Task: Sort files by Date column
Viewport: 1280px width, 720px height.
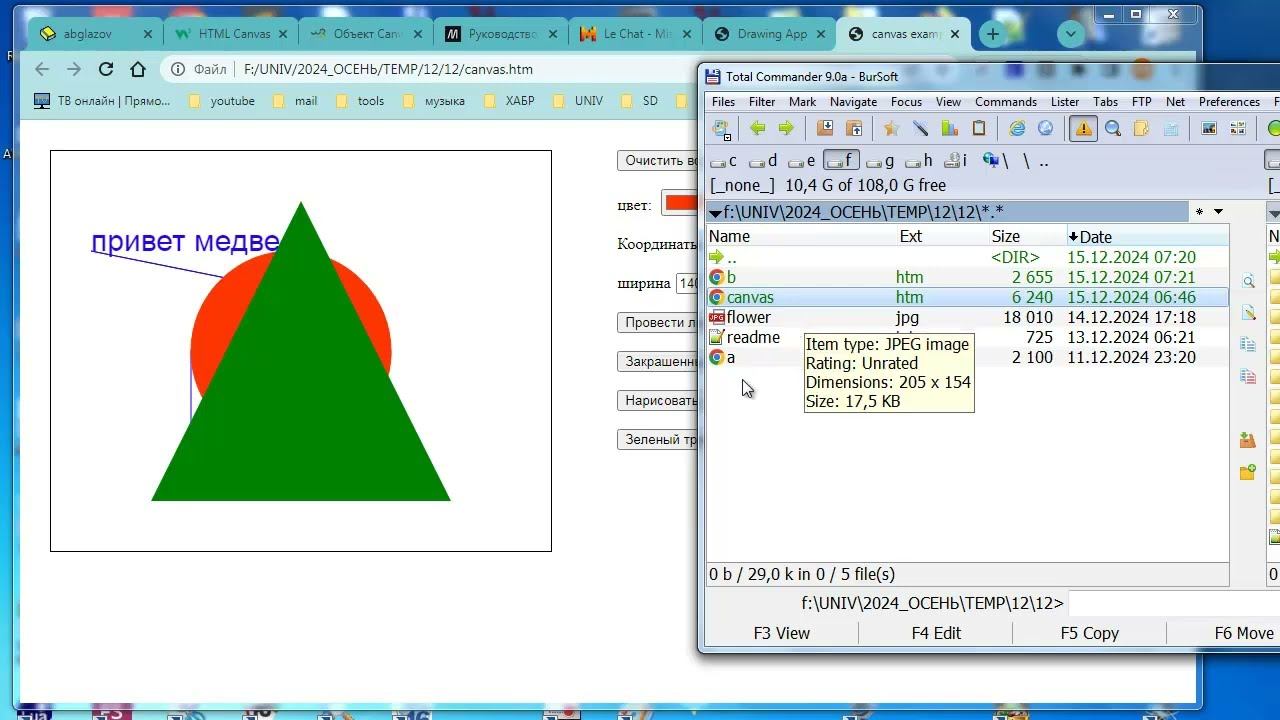Action: (x=1147, y=237)
